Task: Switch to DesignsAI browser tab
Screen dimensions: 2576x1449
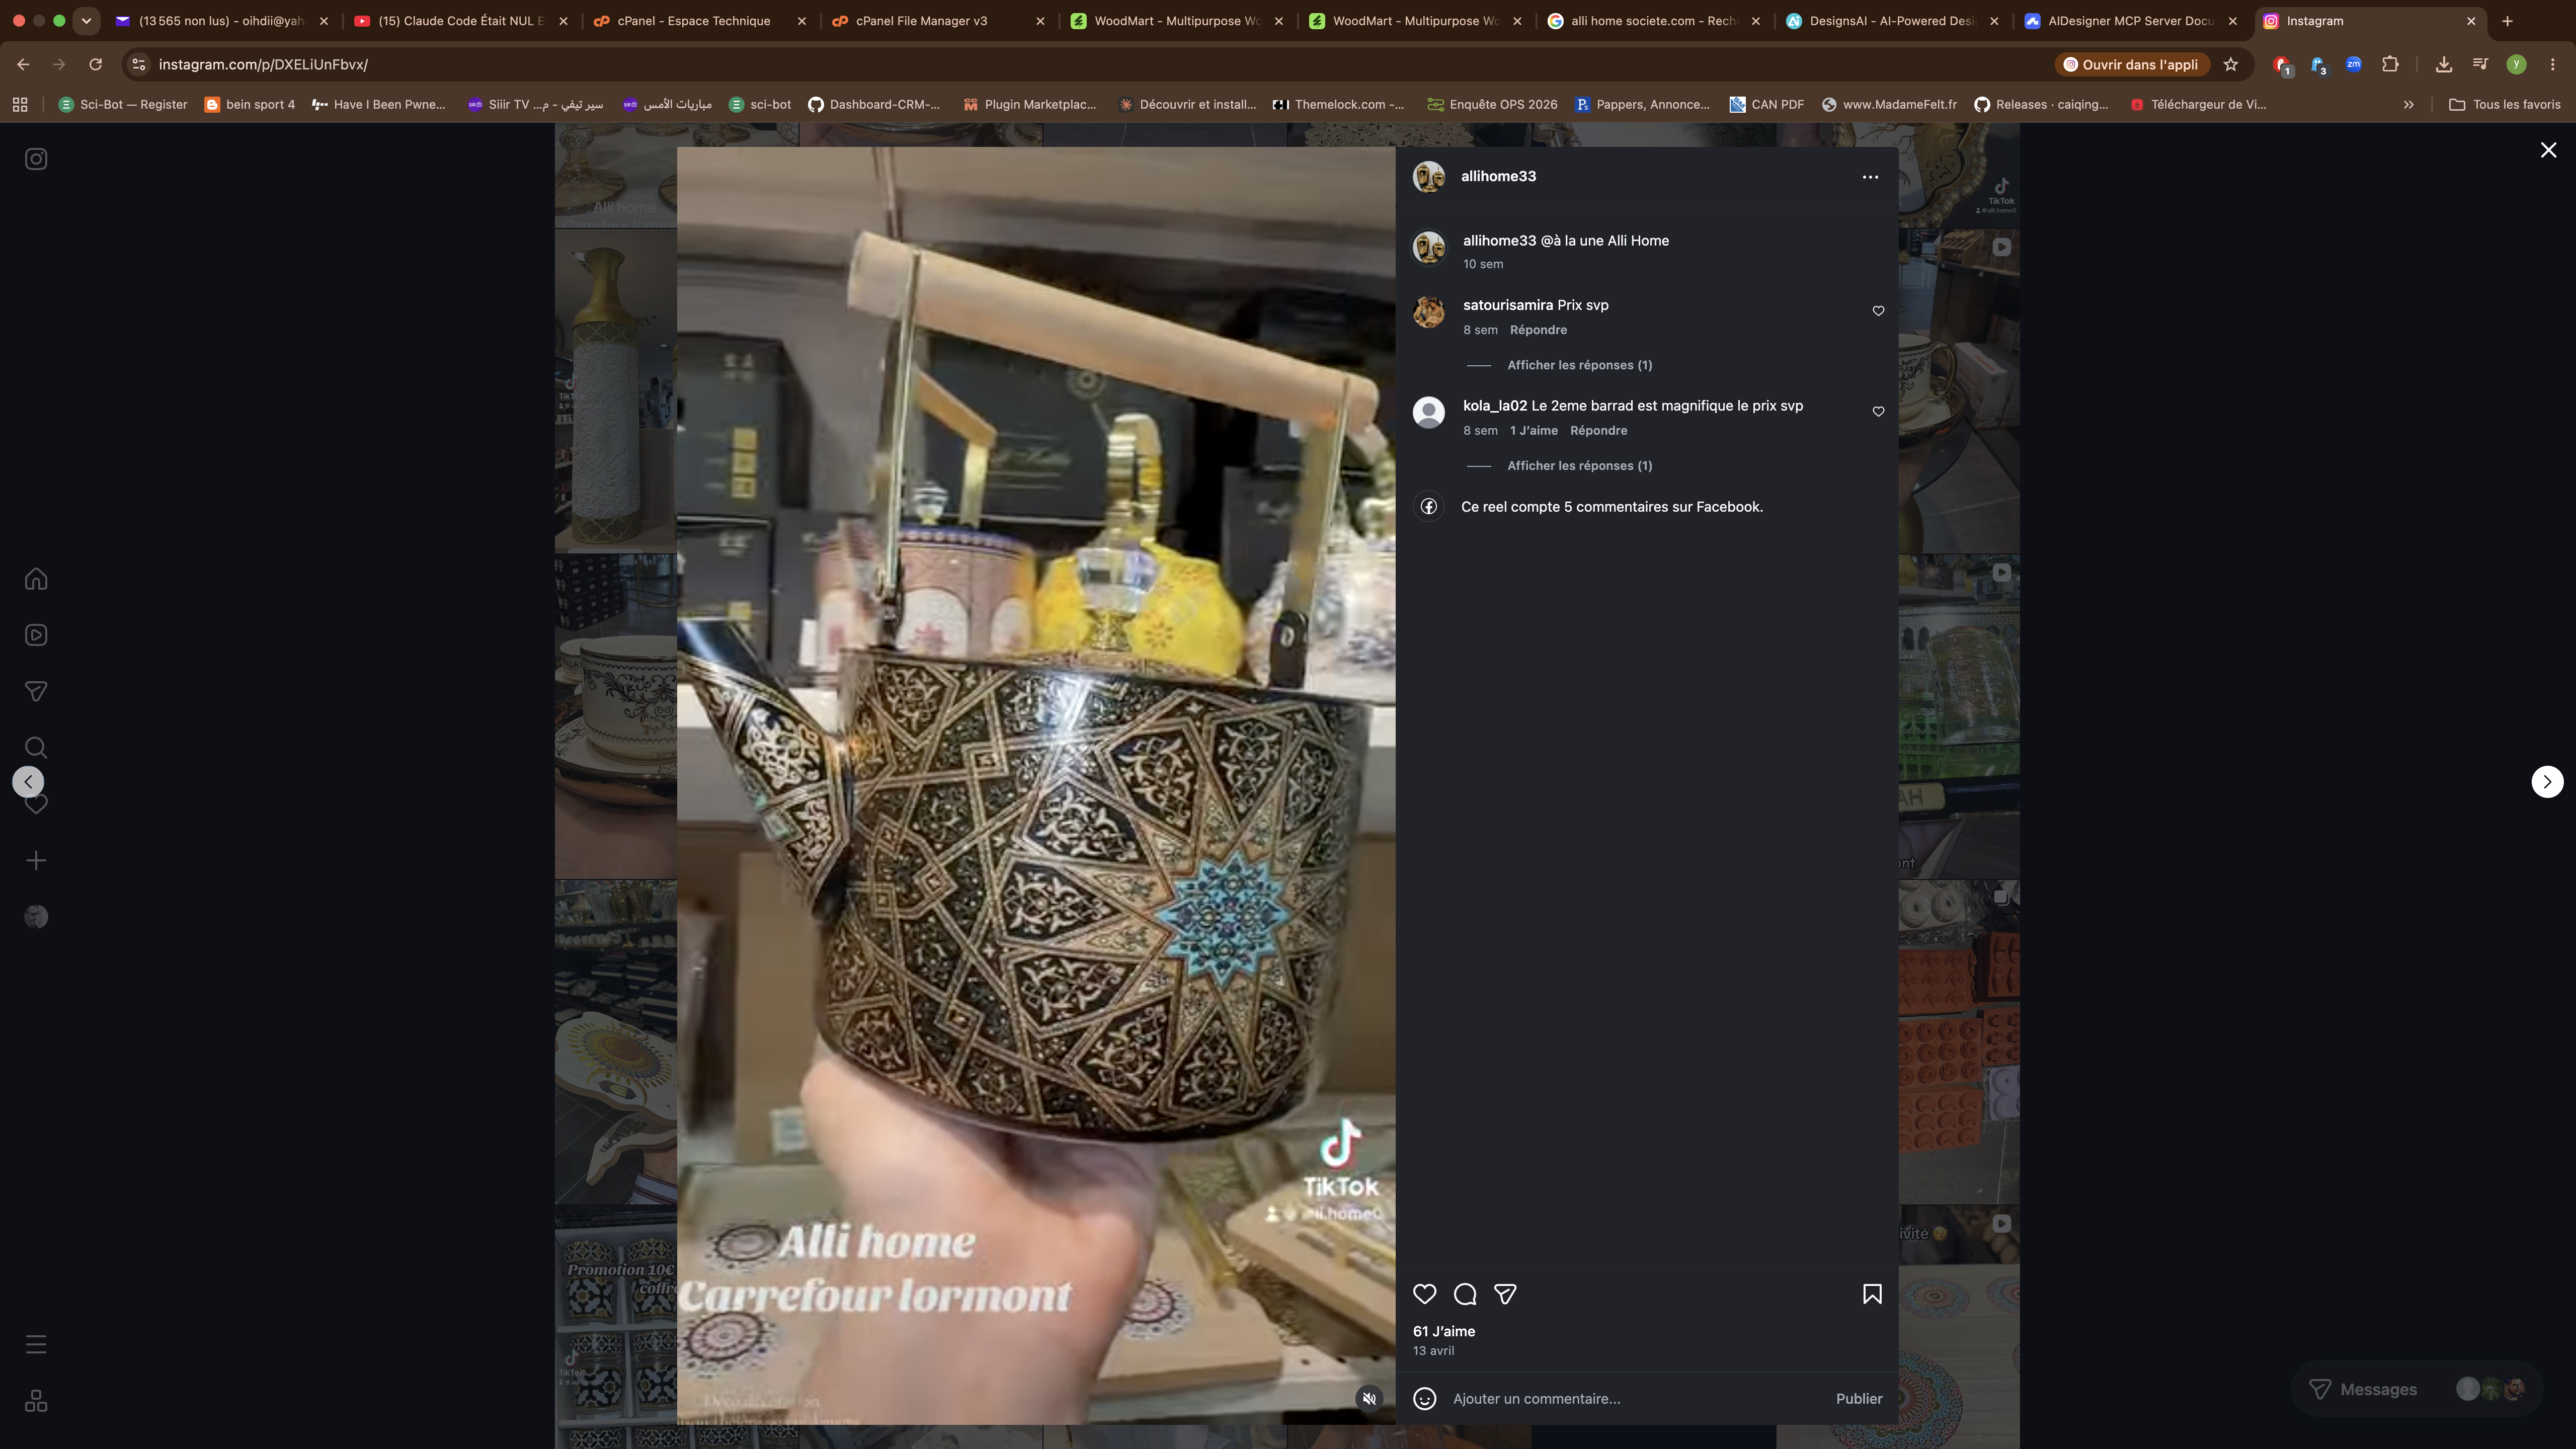Action: click(x=1891, y=21)
